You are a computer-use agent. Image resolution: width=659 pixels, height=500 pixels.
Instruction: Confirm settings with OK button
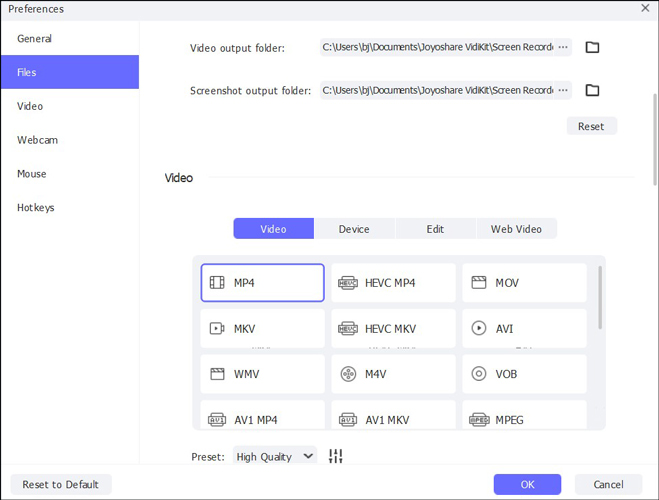pyautogui.click(x=527, y=484)
